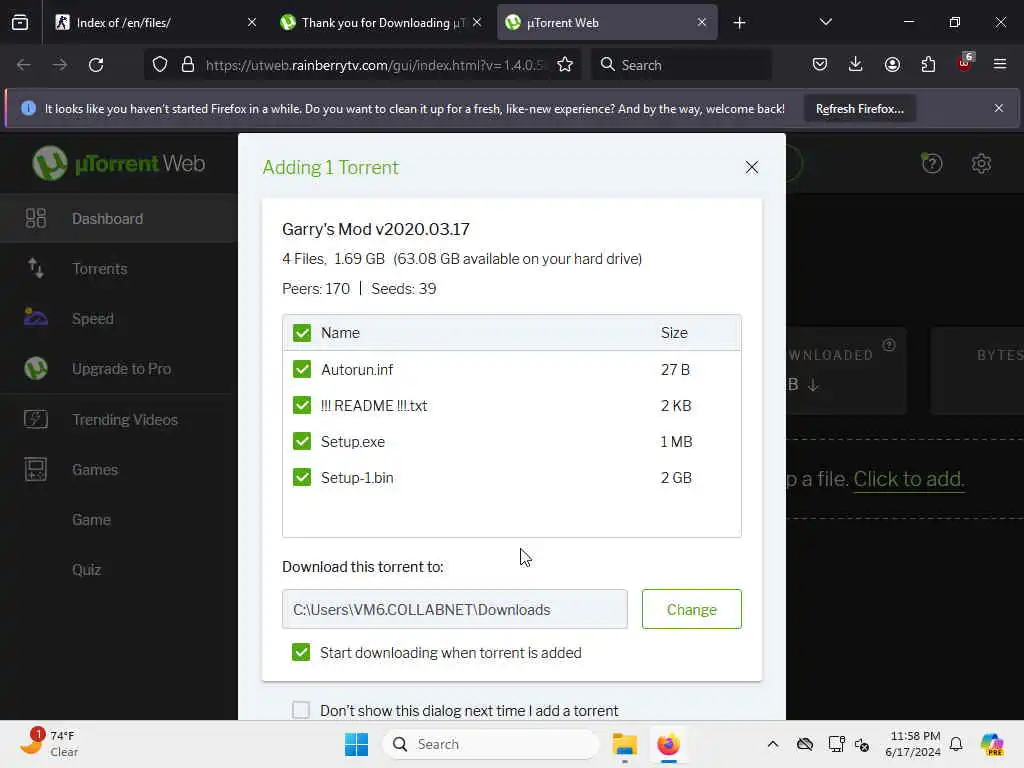The width and height of the screenshot is (1024, 768).
Task: Click the Dashboard grid icon
Action: pos(35,218)
